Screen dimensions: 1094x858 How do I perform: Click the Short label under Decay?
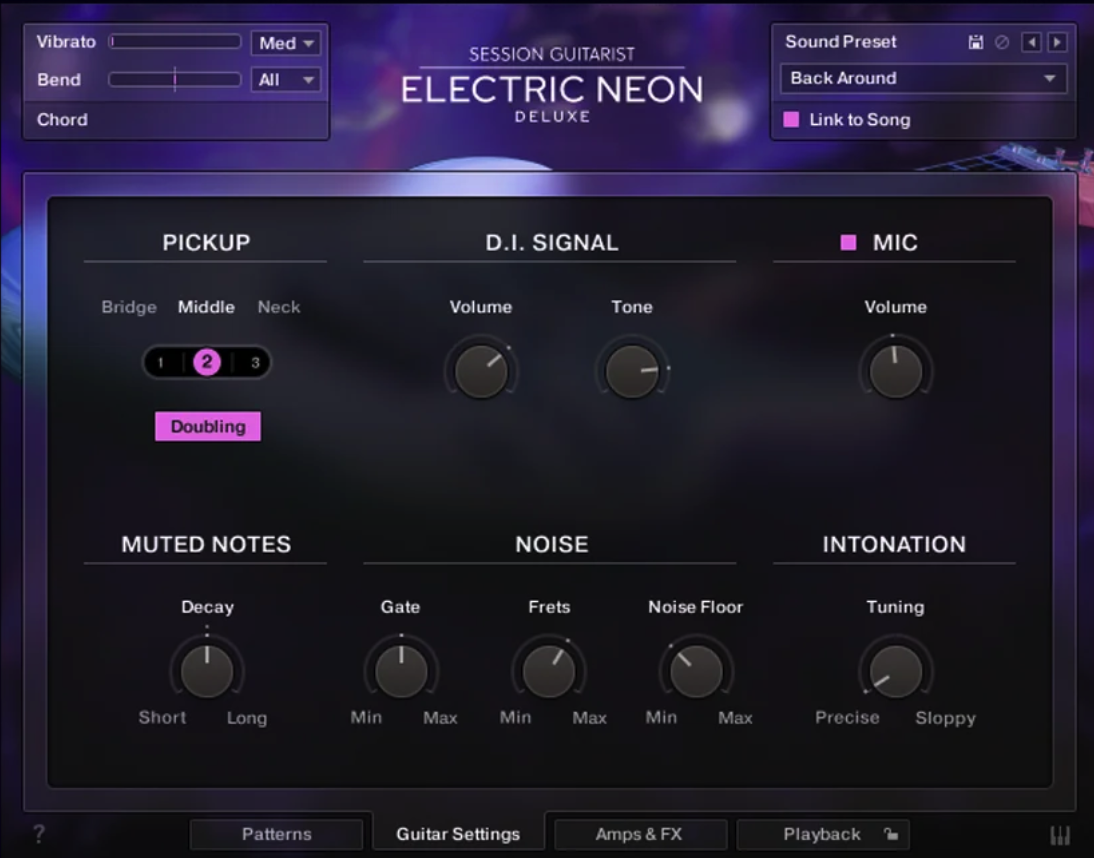coord(163,718)
